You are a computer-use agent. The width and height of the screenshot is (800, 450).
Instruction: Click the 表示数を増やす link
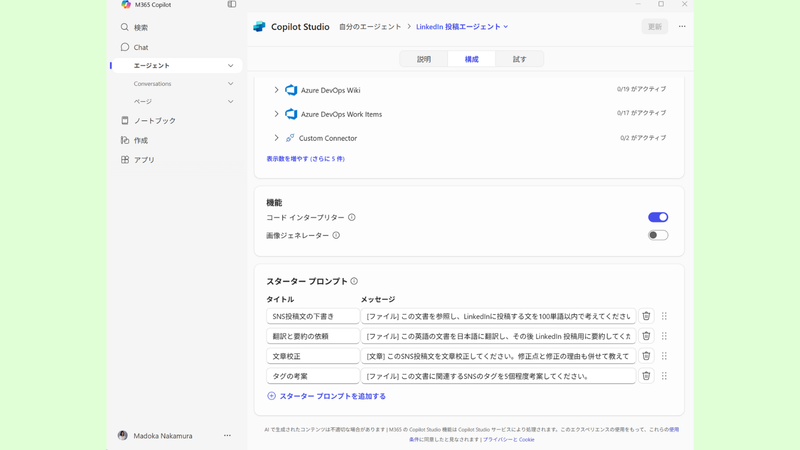[305, 159]
